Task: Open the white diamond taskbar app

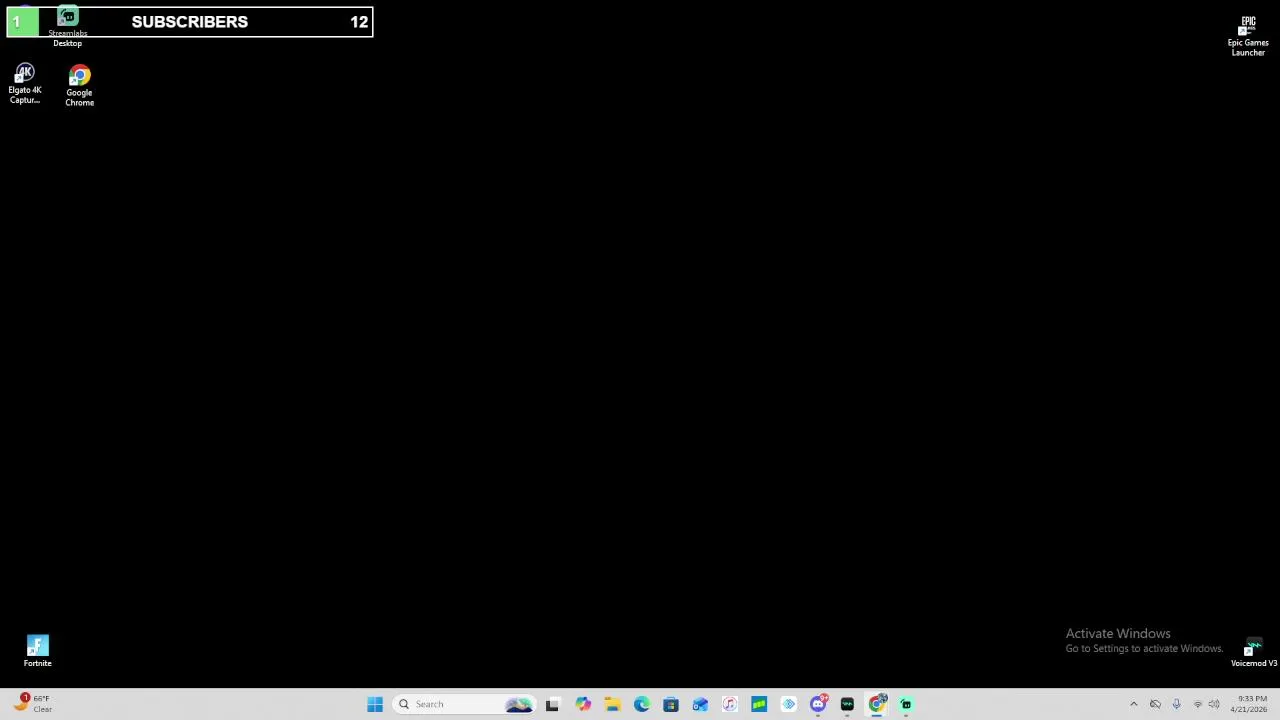Action: pyautogui.click(x=789, y=704)
